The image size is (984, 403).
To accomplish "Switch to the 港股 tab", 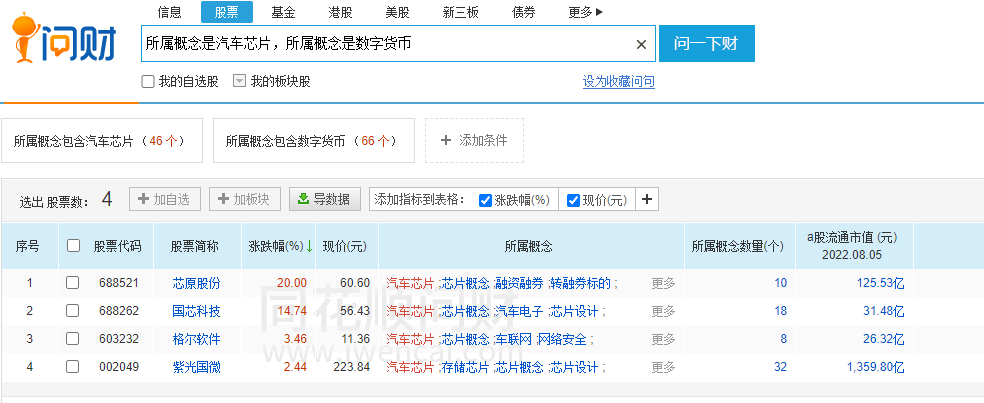I will (x=340, y=13).
